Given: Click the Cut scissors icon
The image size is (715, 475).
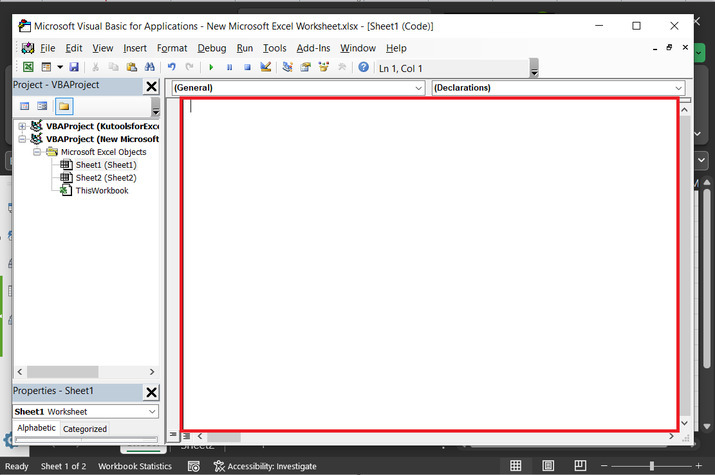Looking at the screenshot, I should [x=95, y=67].
